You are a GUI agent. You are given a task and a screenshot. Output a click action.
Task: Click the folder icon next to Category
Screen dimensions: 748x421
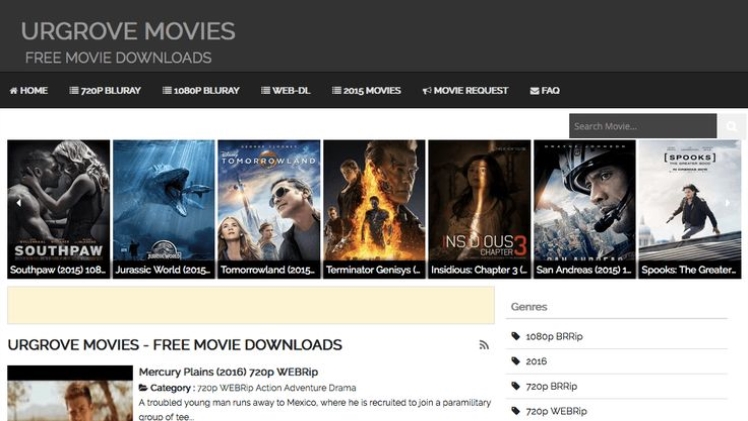(x=143, y=388)
